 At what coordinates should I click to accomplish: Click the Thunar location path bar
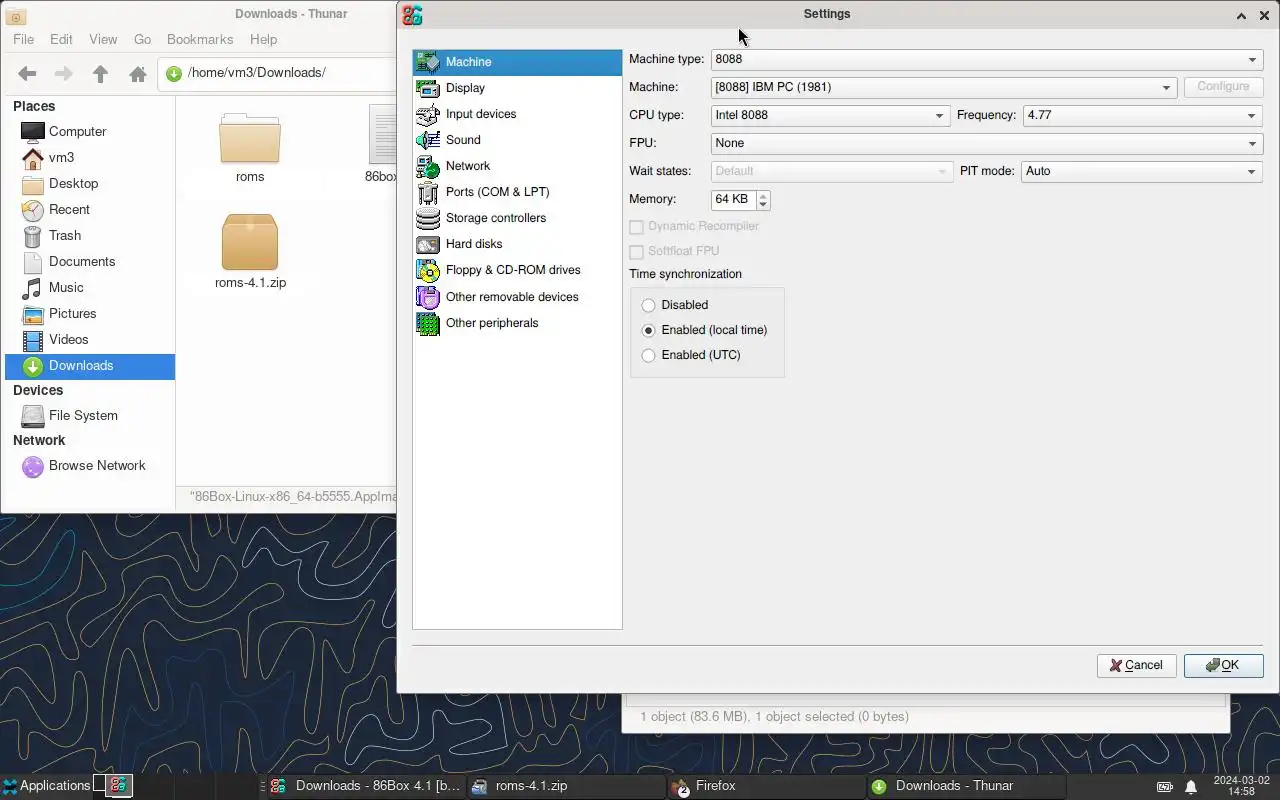(x=276, y=73)
